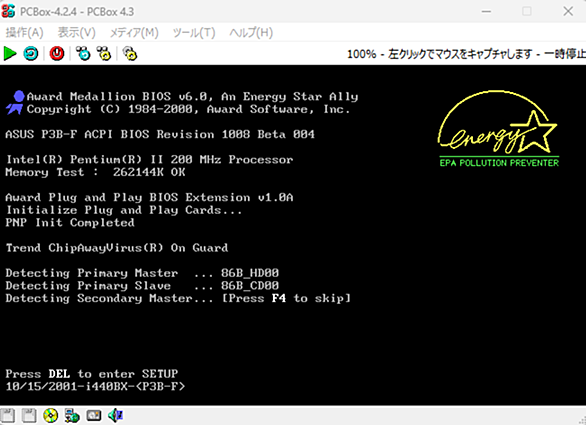Open the 表示(V) menu
The width and height of the screenshot is (586, 425).
click(77, 33)
